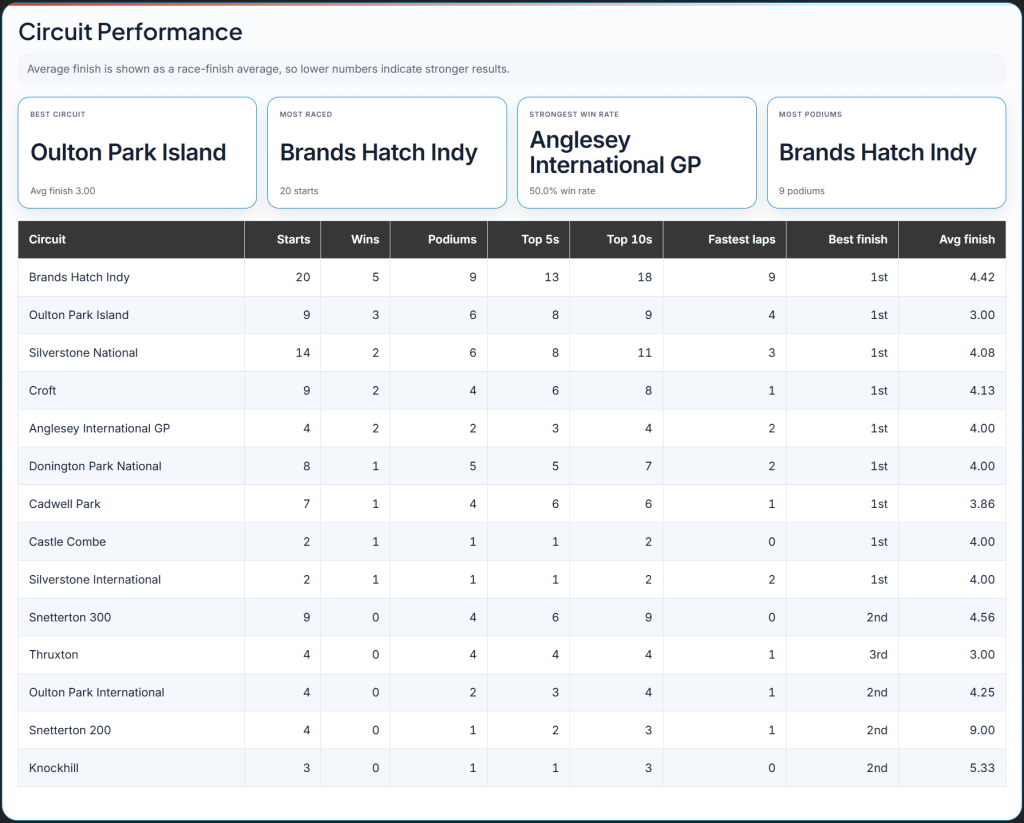Screen dimensions: 1024x823
Task: Select the Knockhill circuit row
Action: (x=54, y=768)
